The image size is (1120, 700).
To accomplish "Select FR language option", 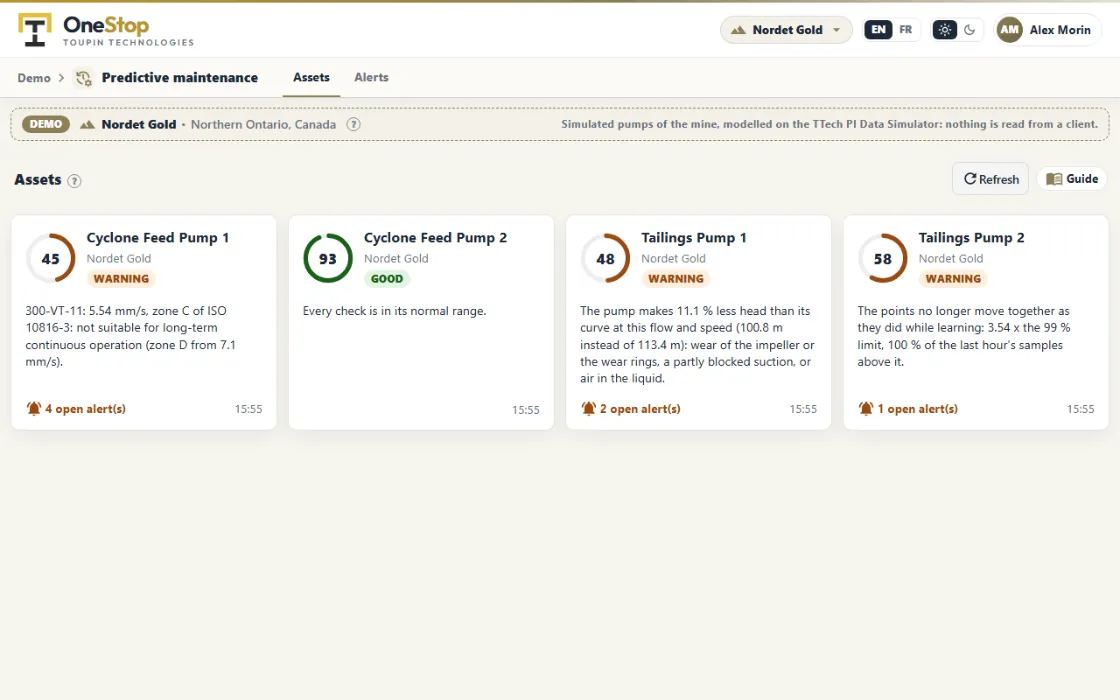I will (906, 30).
